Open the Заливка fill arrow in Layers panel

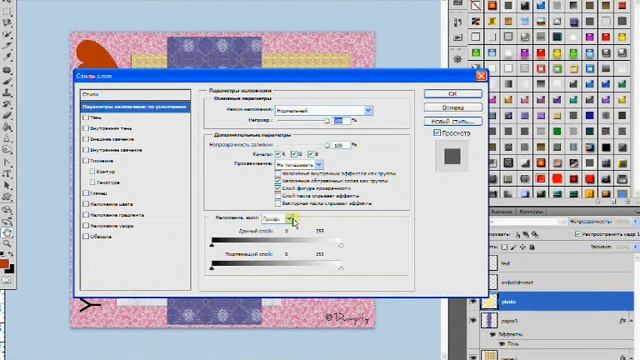[x=635, y=247]
